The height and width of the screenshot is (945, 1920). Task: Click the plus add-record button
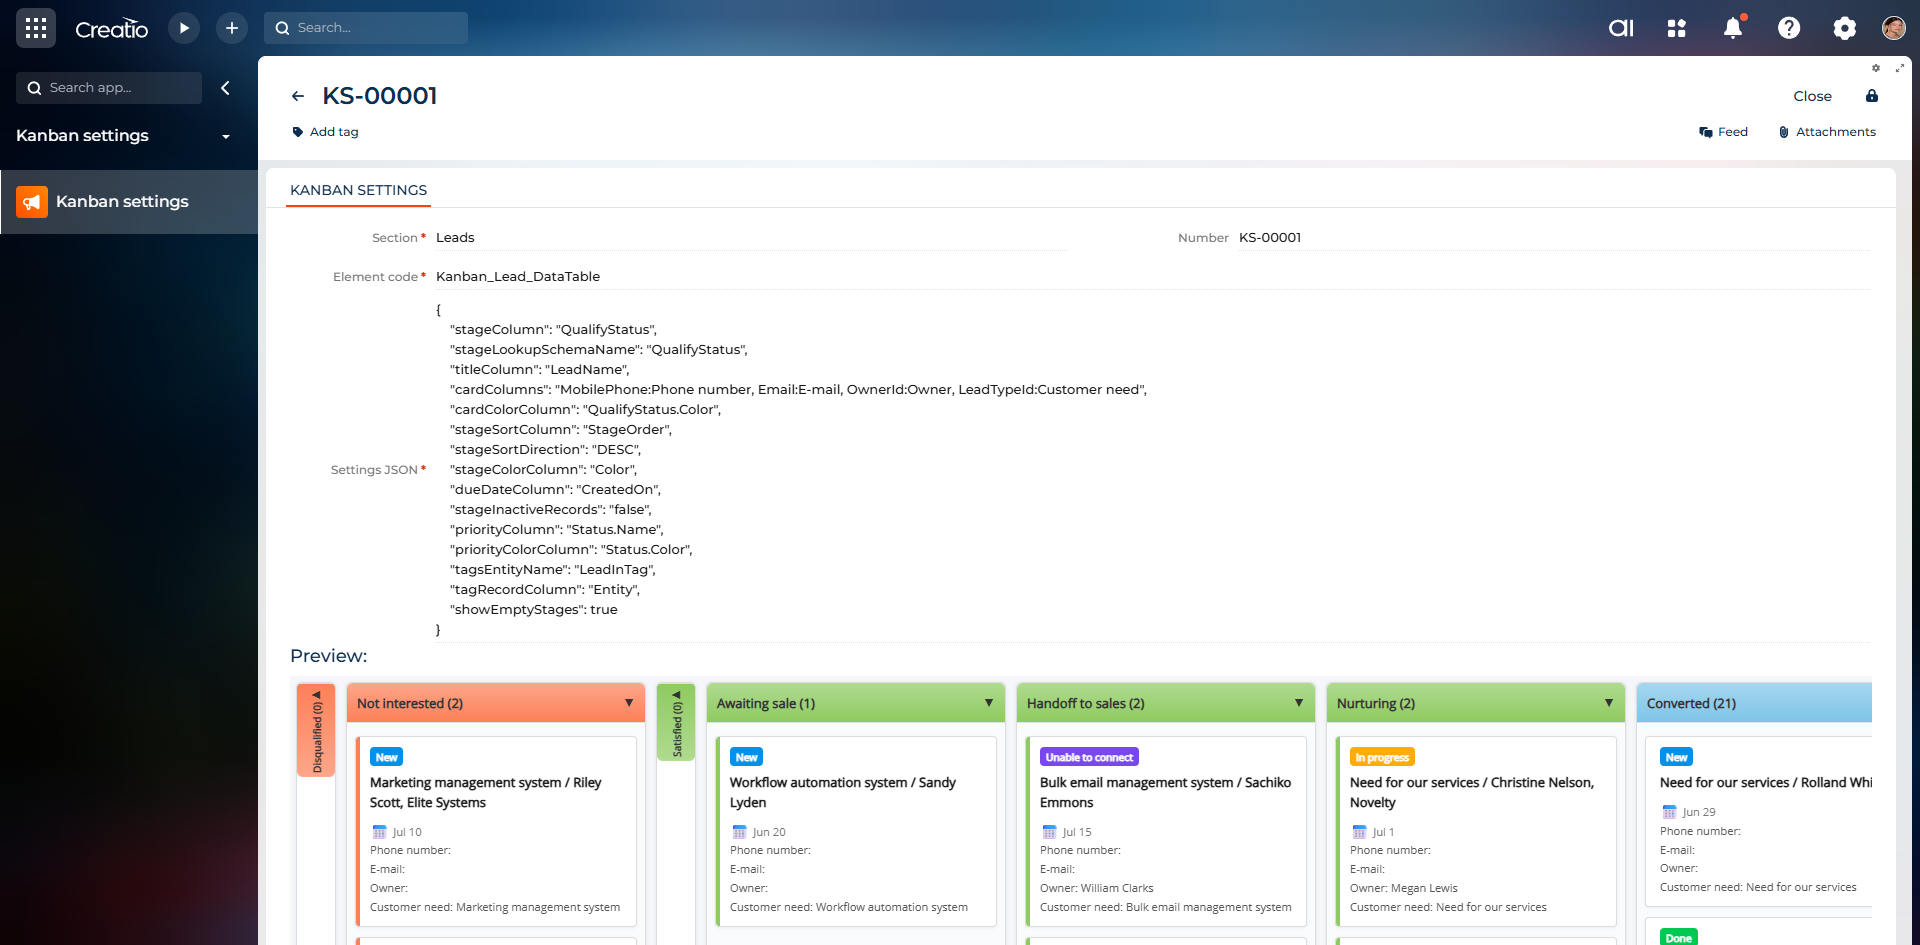(232, 28)
